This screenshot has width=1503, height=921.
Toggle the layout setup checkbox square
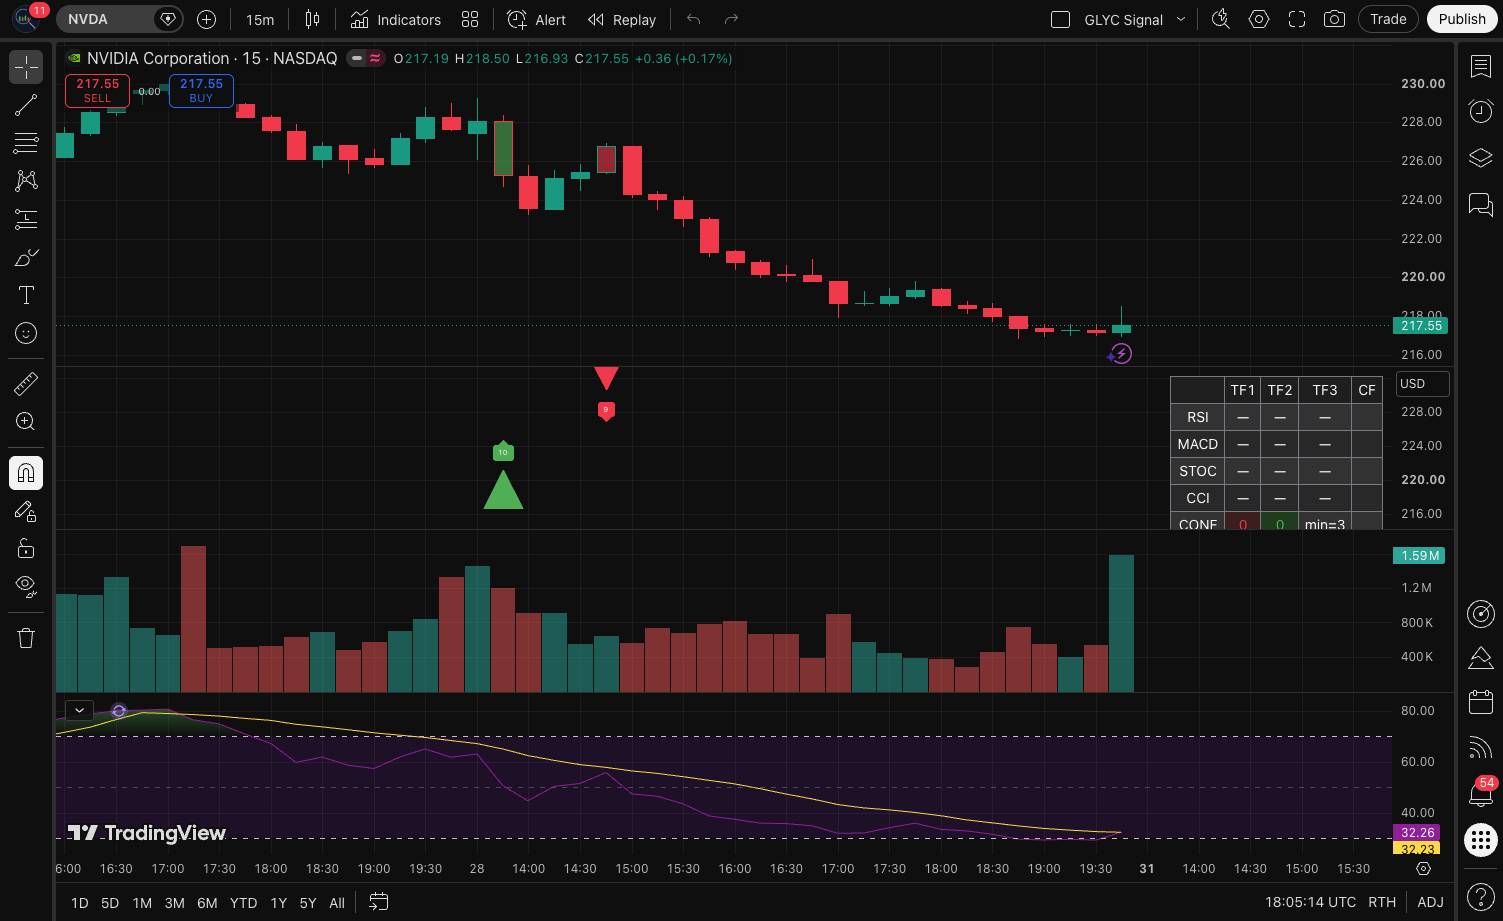tap(1061, 19)
